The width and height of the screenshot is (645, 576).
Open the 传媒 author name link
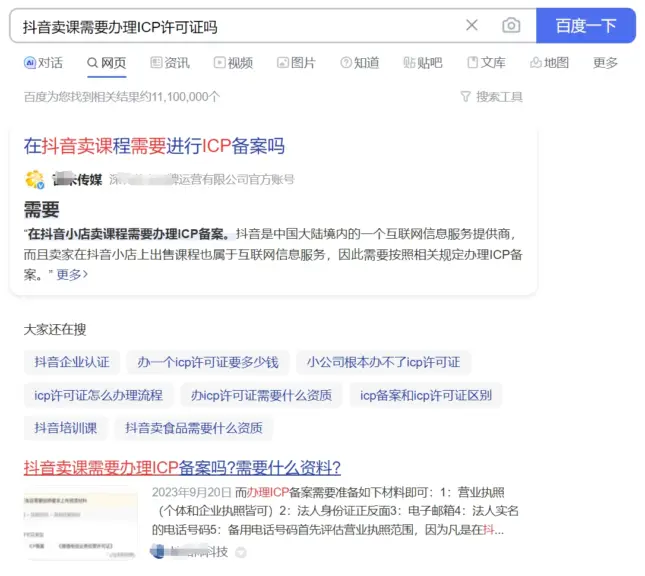tap(77, 179)
